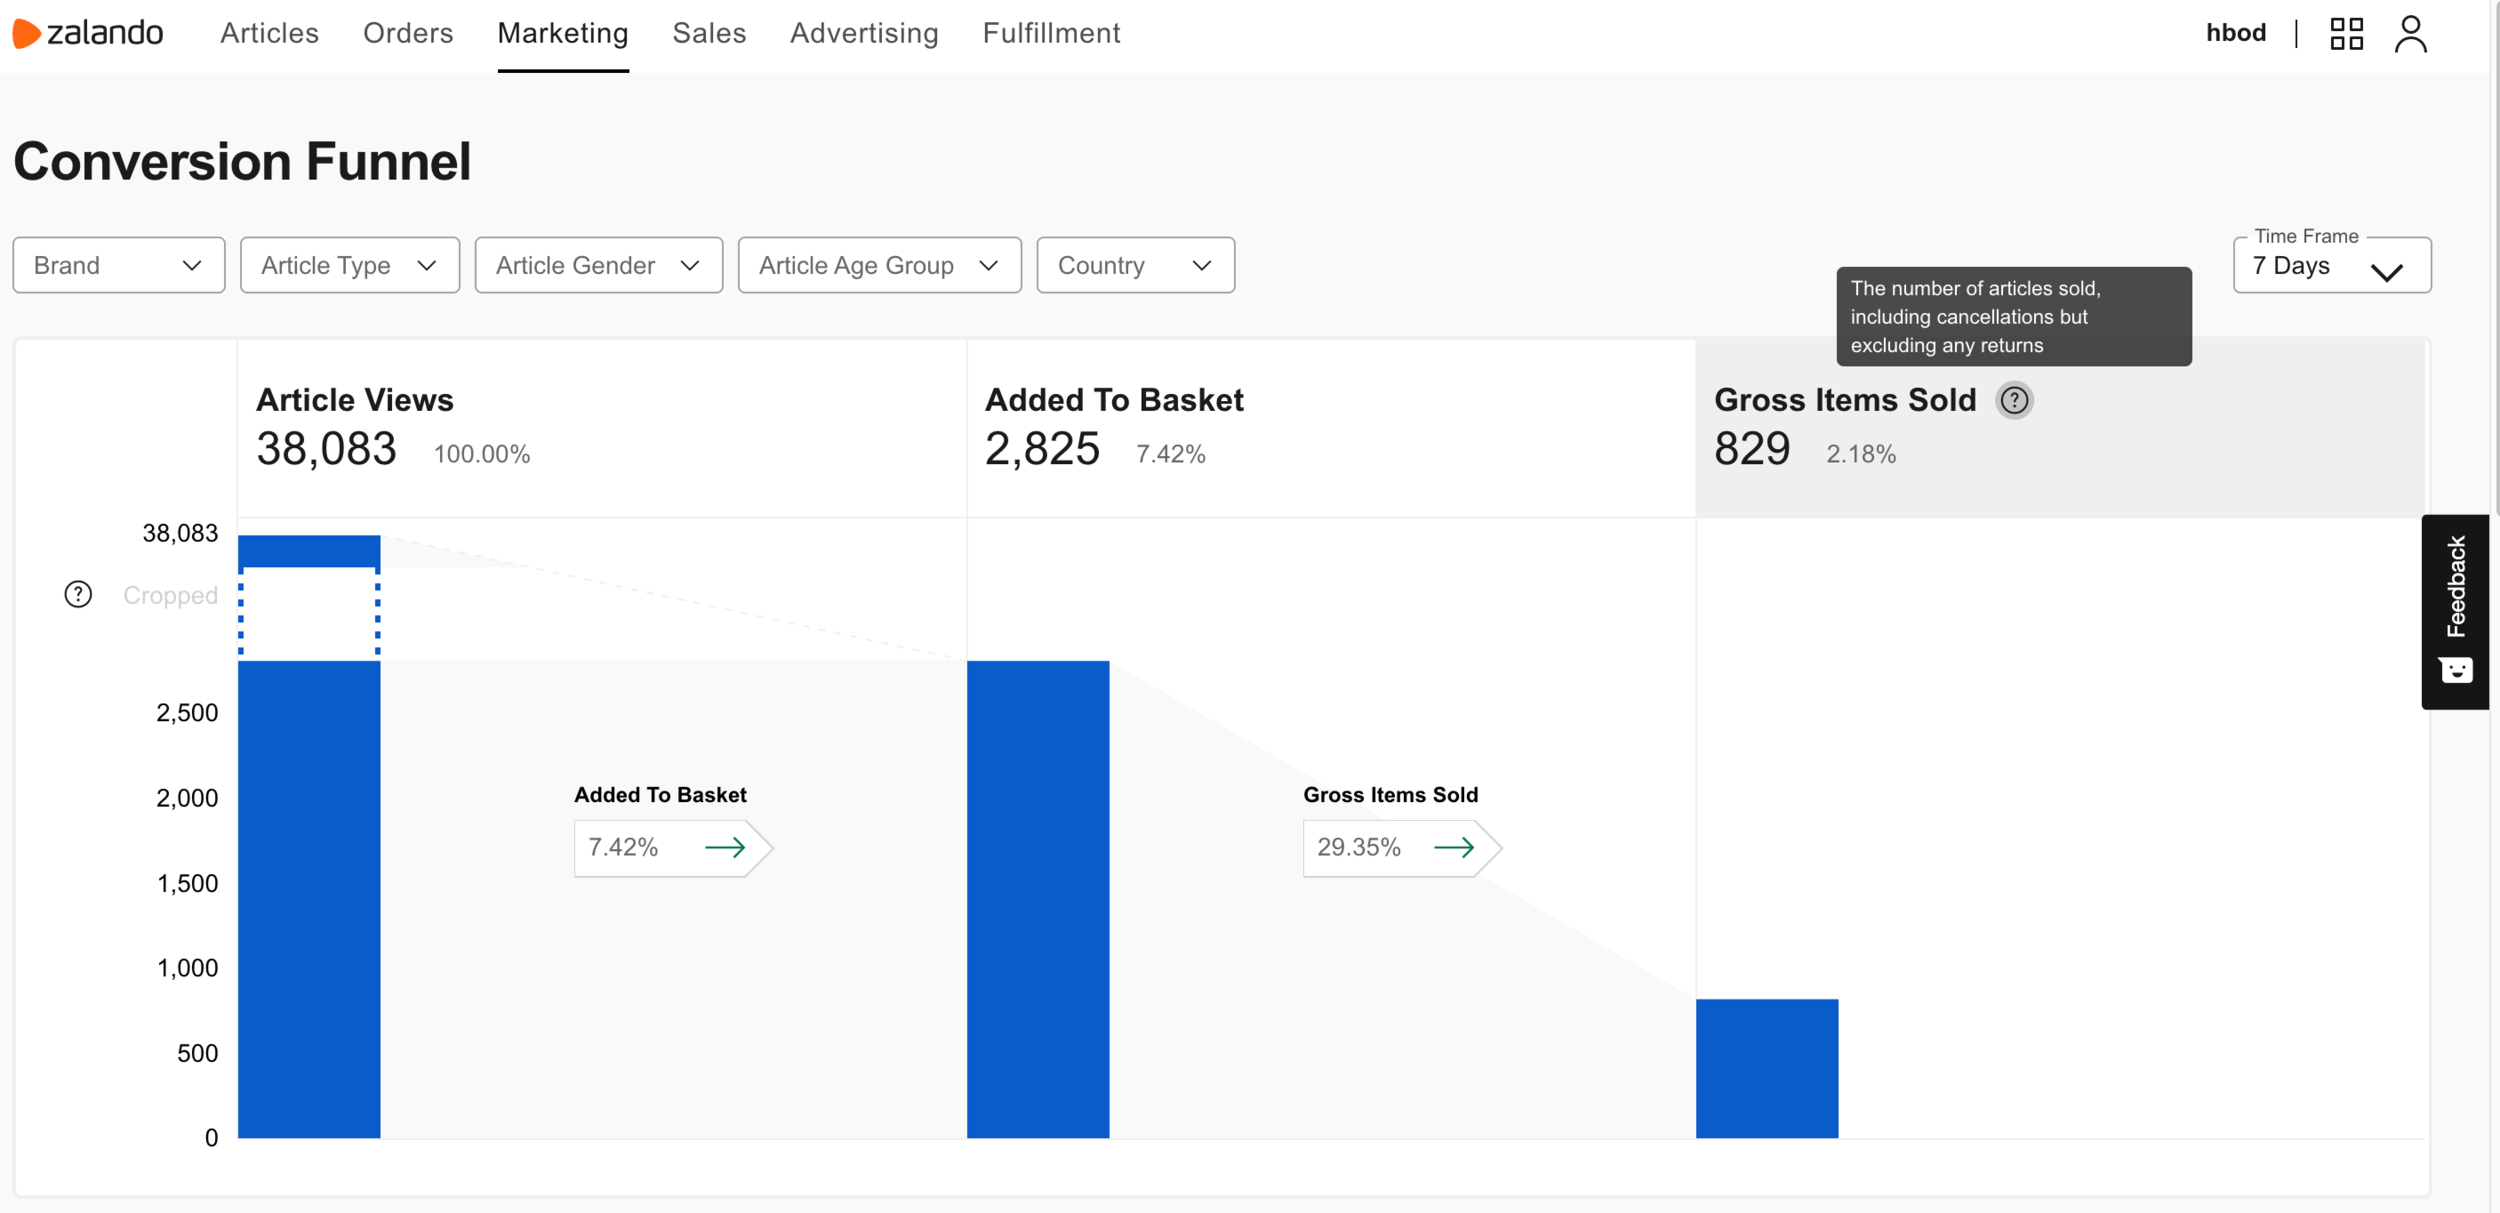
Task: Go to the Articles tab
Action: 269,33
